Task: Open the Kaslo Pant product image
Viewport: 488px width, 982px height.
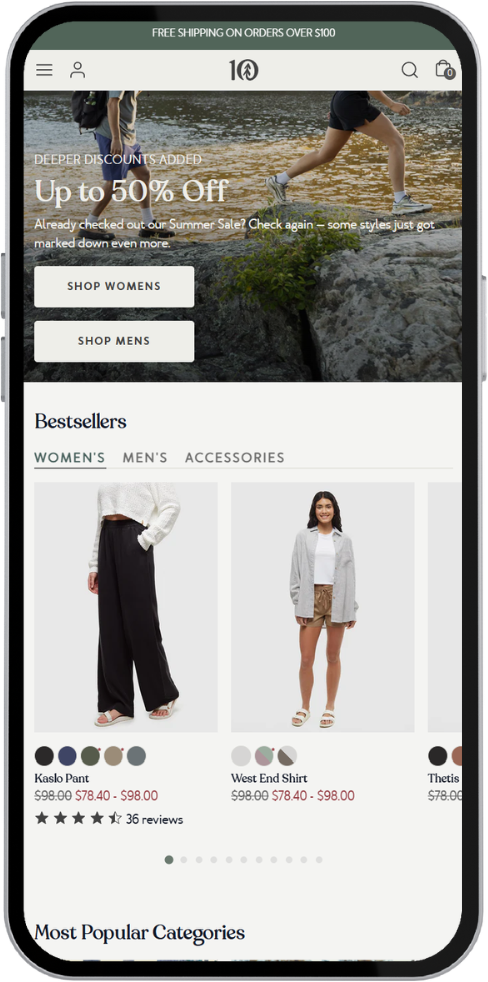Action: (x=126, y=607)
